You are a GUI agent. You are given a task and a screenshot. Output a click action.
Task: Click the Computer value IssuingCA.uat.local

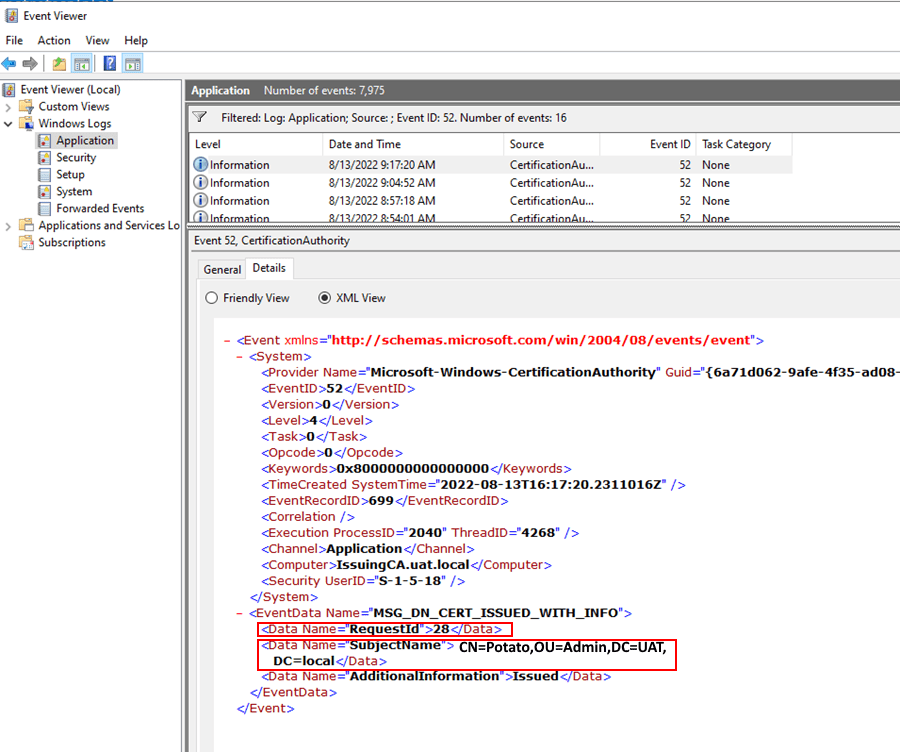[403, 565]
